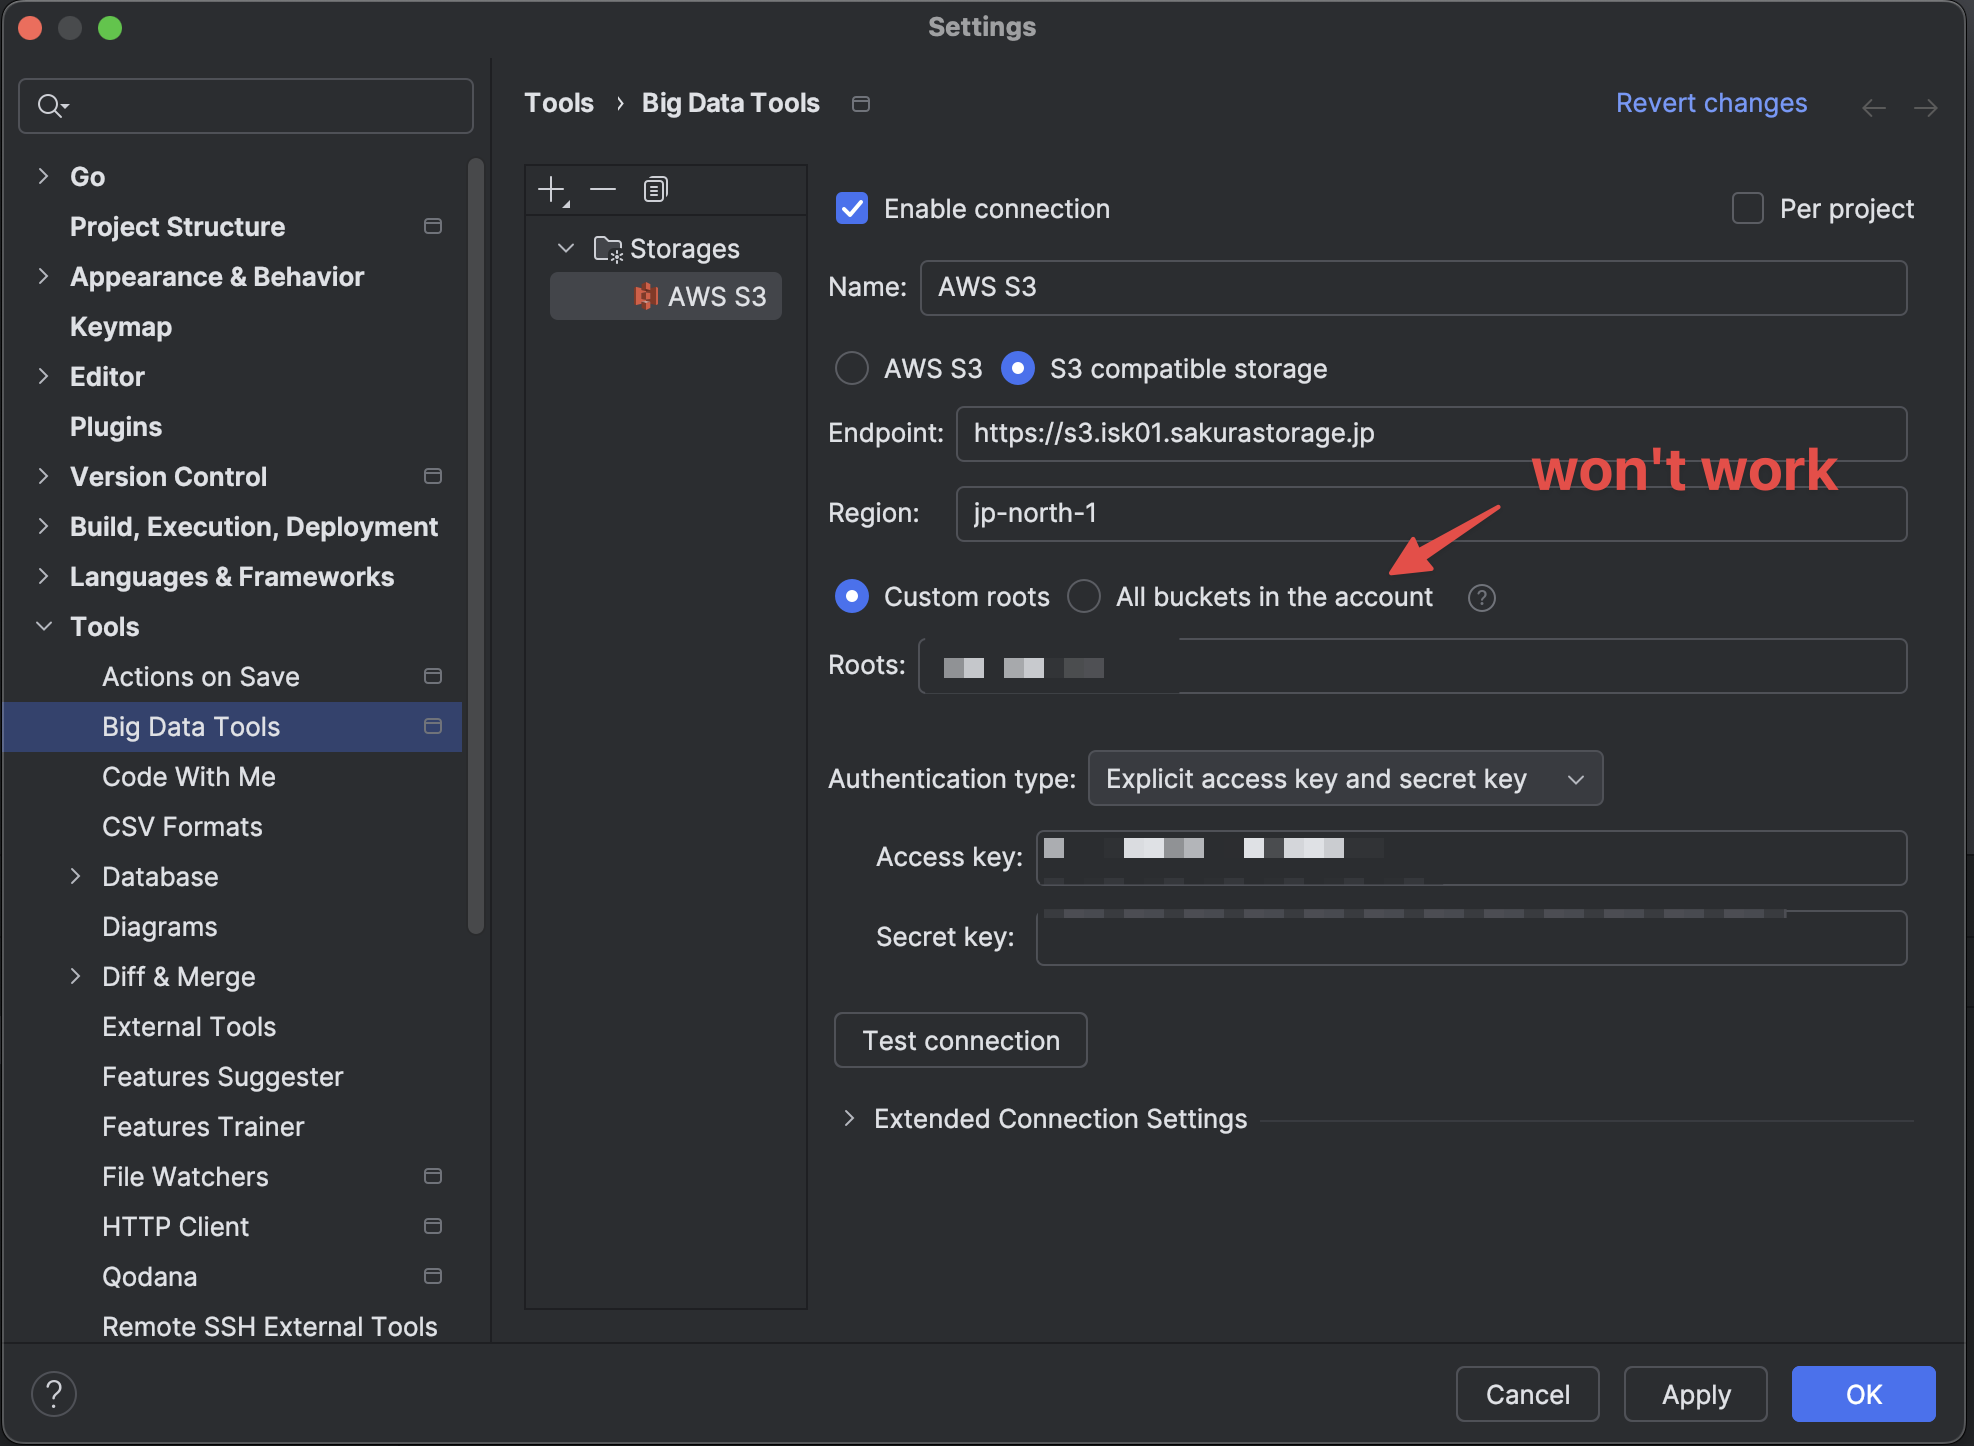
Task: Select AWS S3 connection in Storages tree
Action: click(x=666, y=296)
